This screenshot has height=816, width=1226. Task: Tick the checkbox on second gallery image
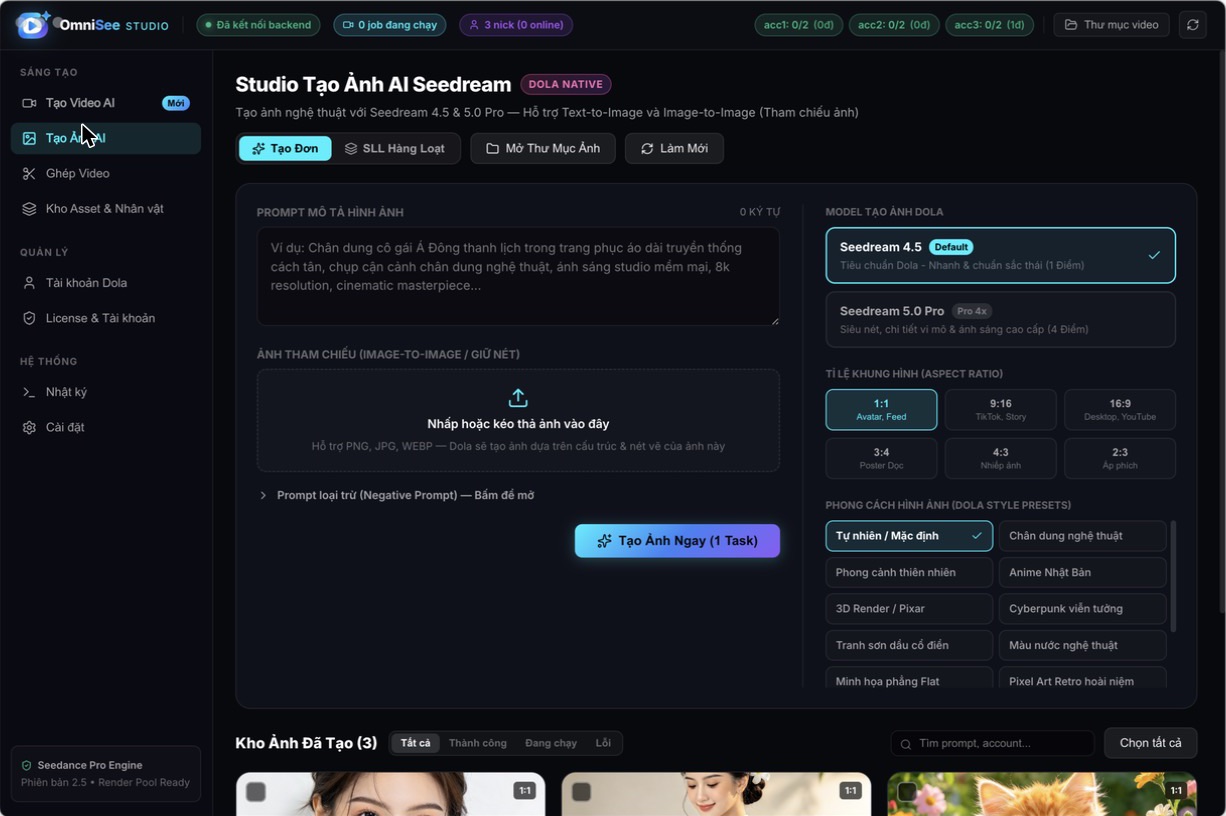tap(581, 792)
